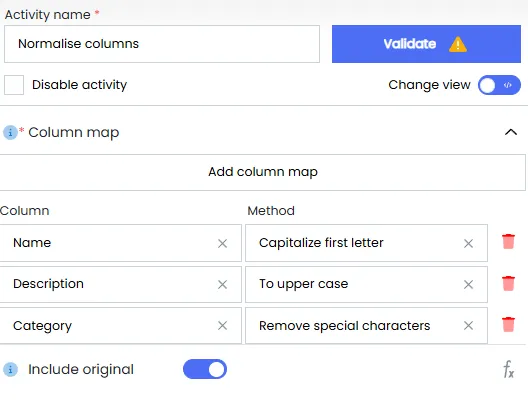Check the Disable activity checkbox
This screenshot has height=403, width=528.
tap(14, 85)
